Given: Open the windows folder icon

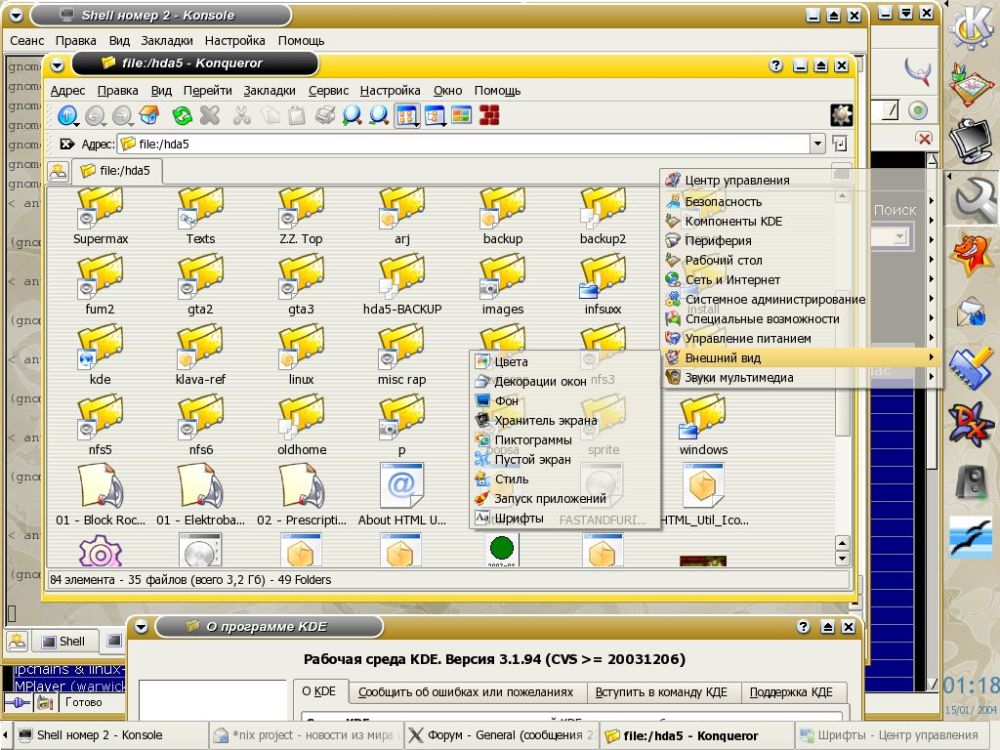Looking at the screenshot, I should [x=703, y=425].
